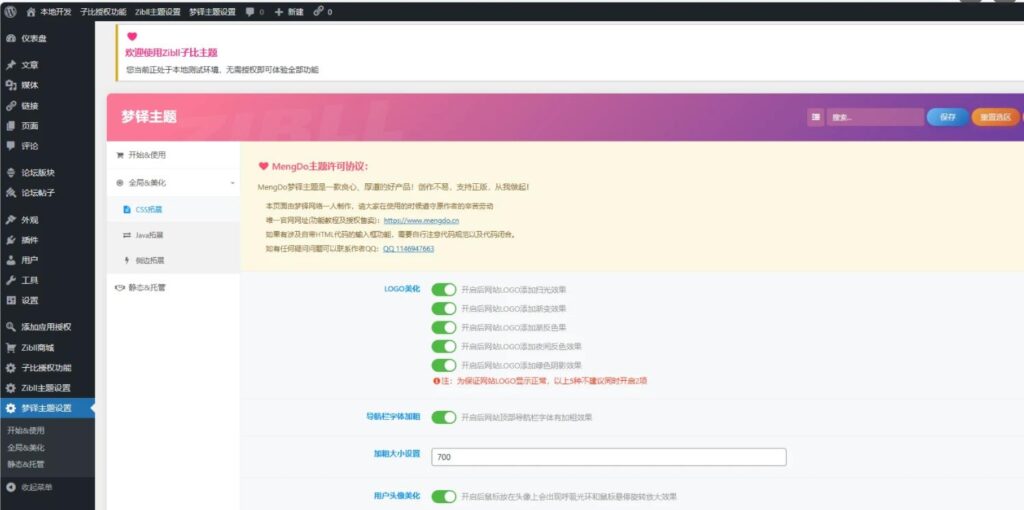Open 工具 wrench icon in sidebar
This screenshot has width=1024, height=510.
[x=10, y=280]
